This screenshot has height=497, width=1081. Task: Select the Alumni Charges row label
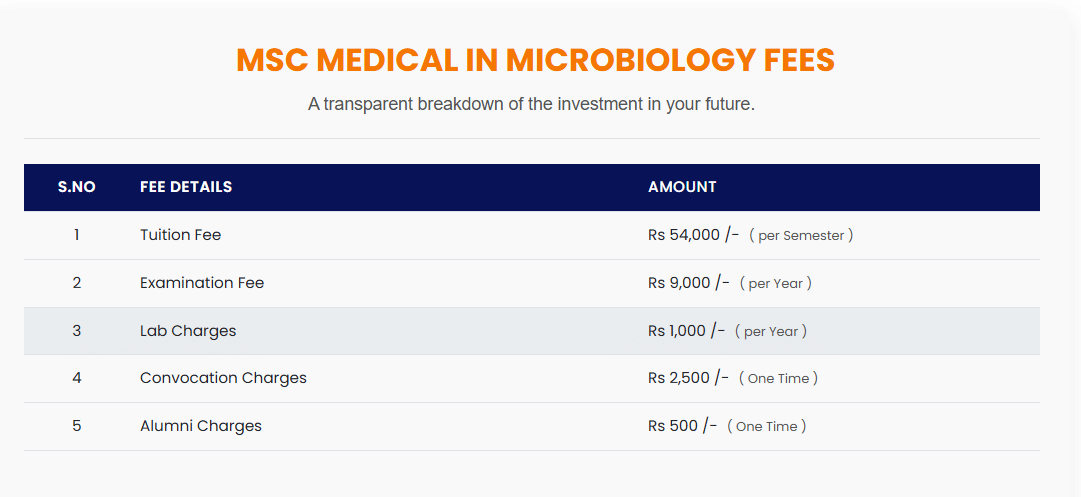(x=201, y=426)
